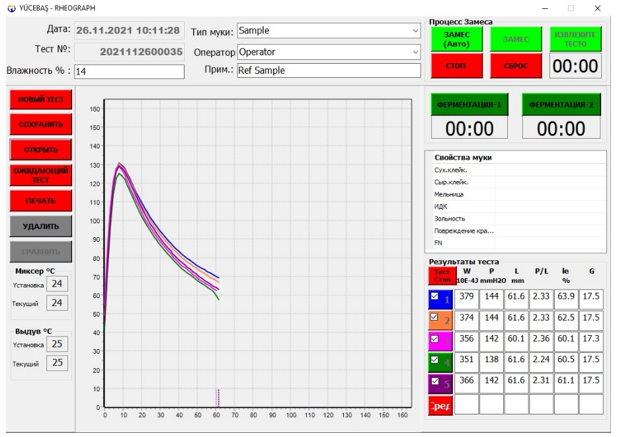Click the Влажность % input field

tap(129, 71)
